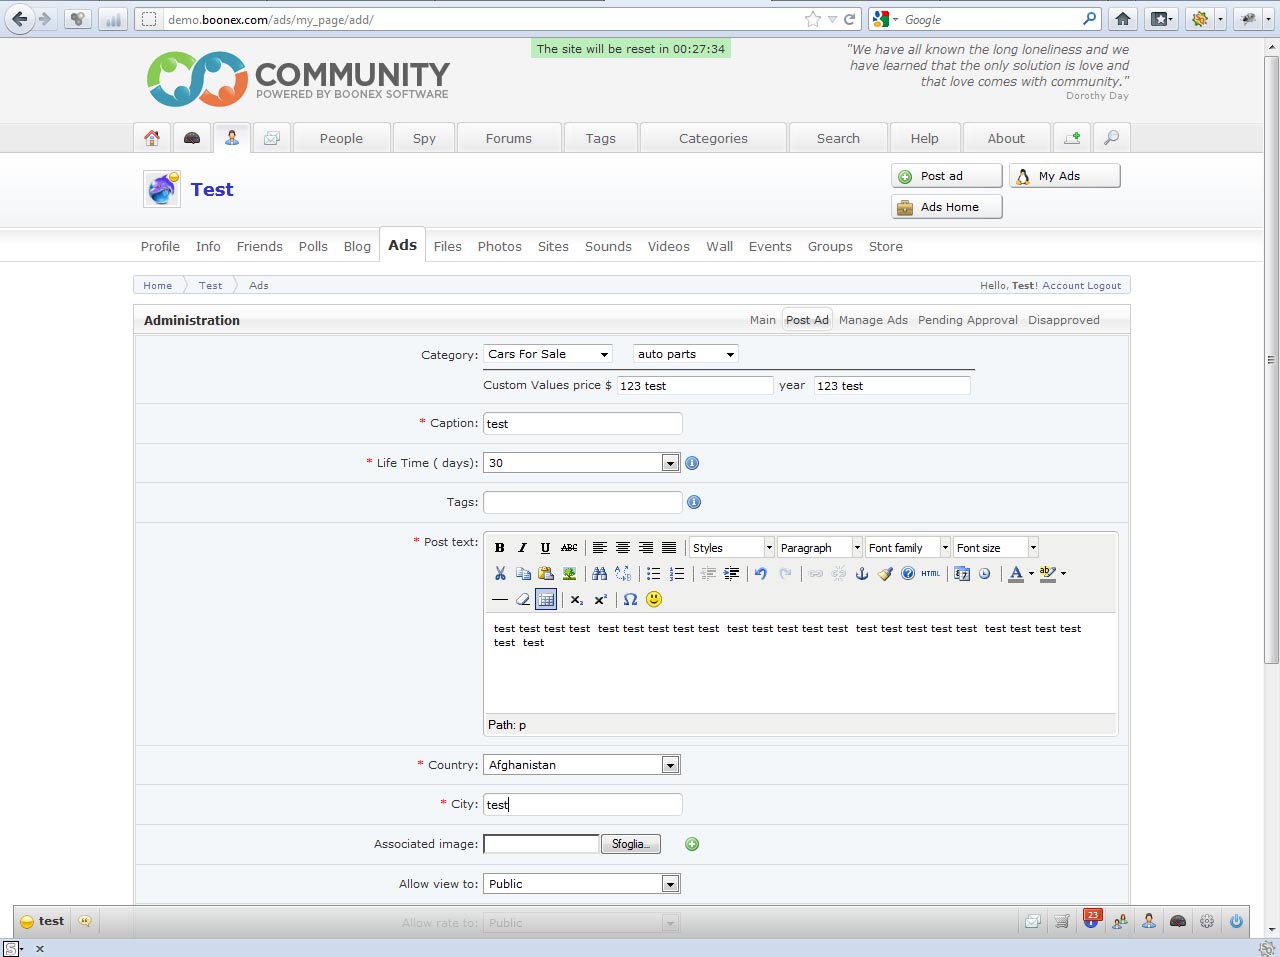Click the Account Logout link
This screenshot has width=1280, height=957.
click(1081, 285)
